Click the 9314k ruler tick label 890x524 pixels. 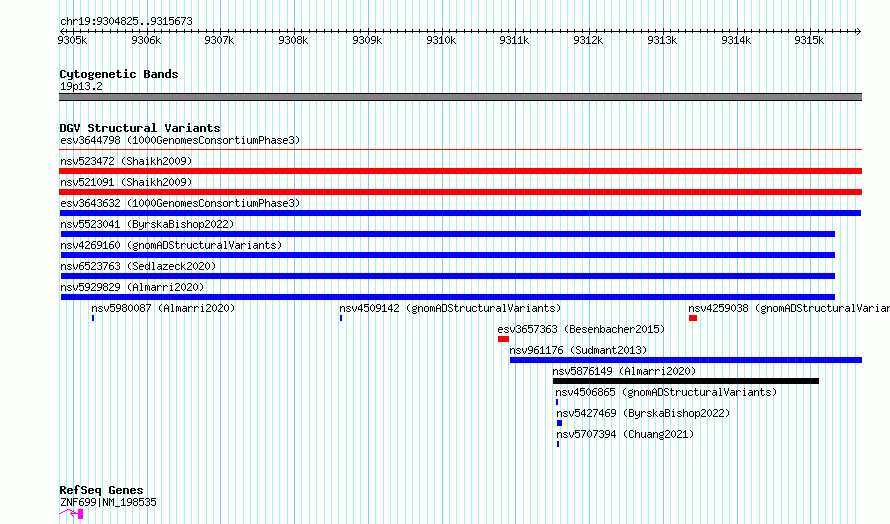click(x=736, y=40)
